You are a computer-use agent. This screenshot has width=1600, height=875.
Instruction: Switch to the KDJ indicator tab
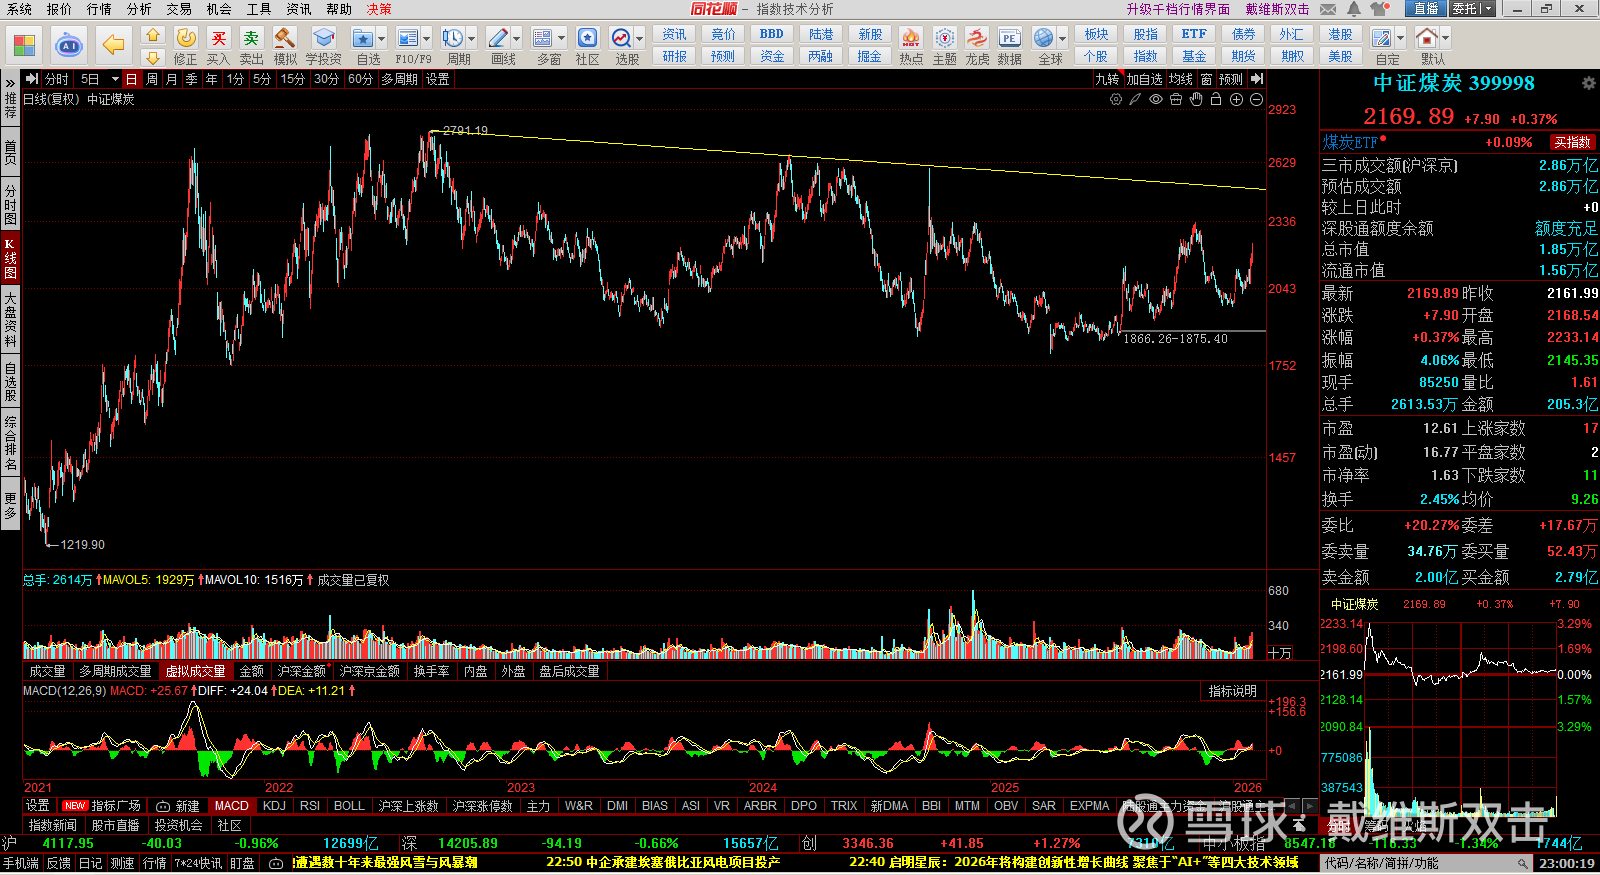click(274, 806)
